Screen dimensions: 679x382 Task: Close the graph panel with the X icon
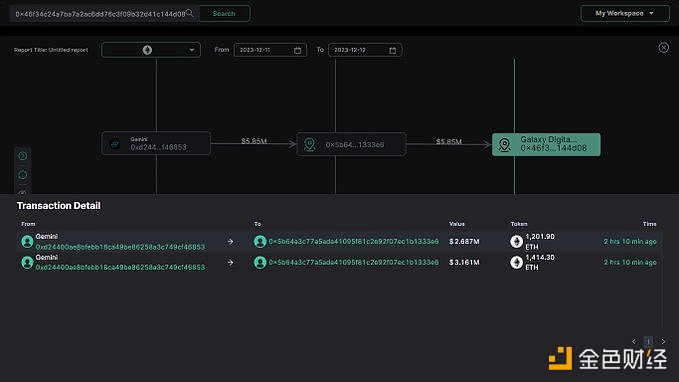point(663,48)
